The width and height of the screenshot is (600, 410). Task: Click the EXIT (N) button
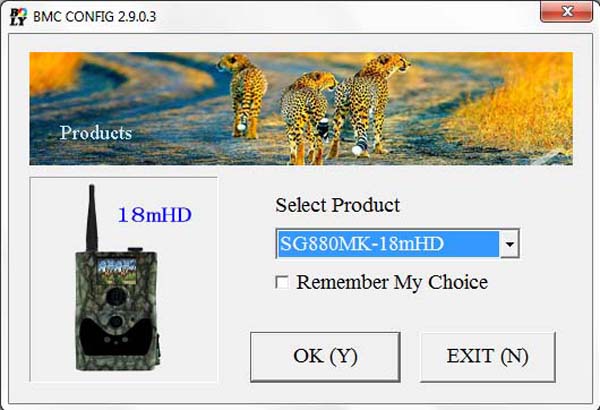point(488,357)
